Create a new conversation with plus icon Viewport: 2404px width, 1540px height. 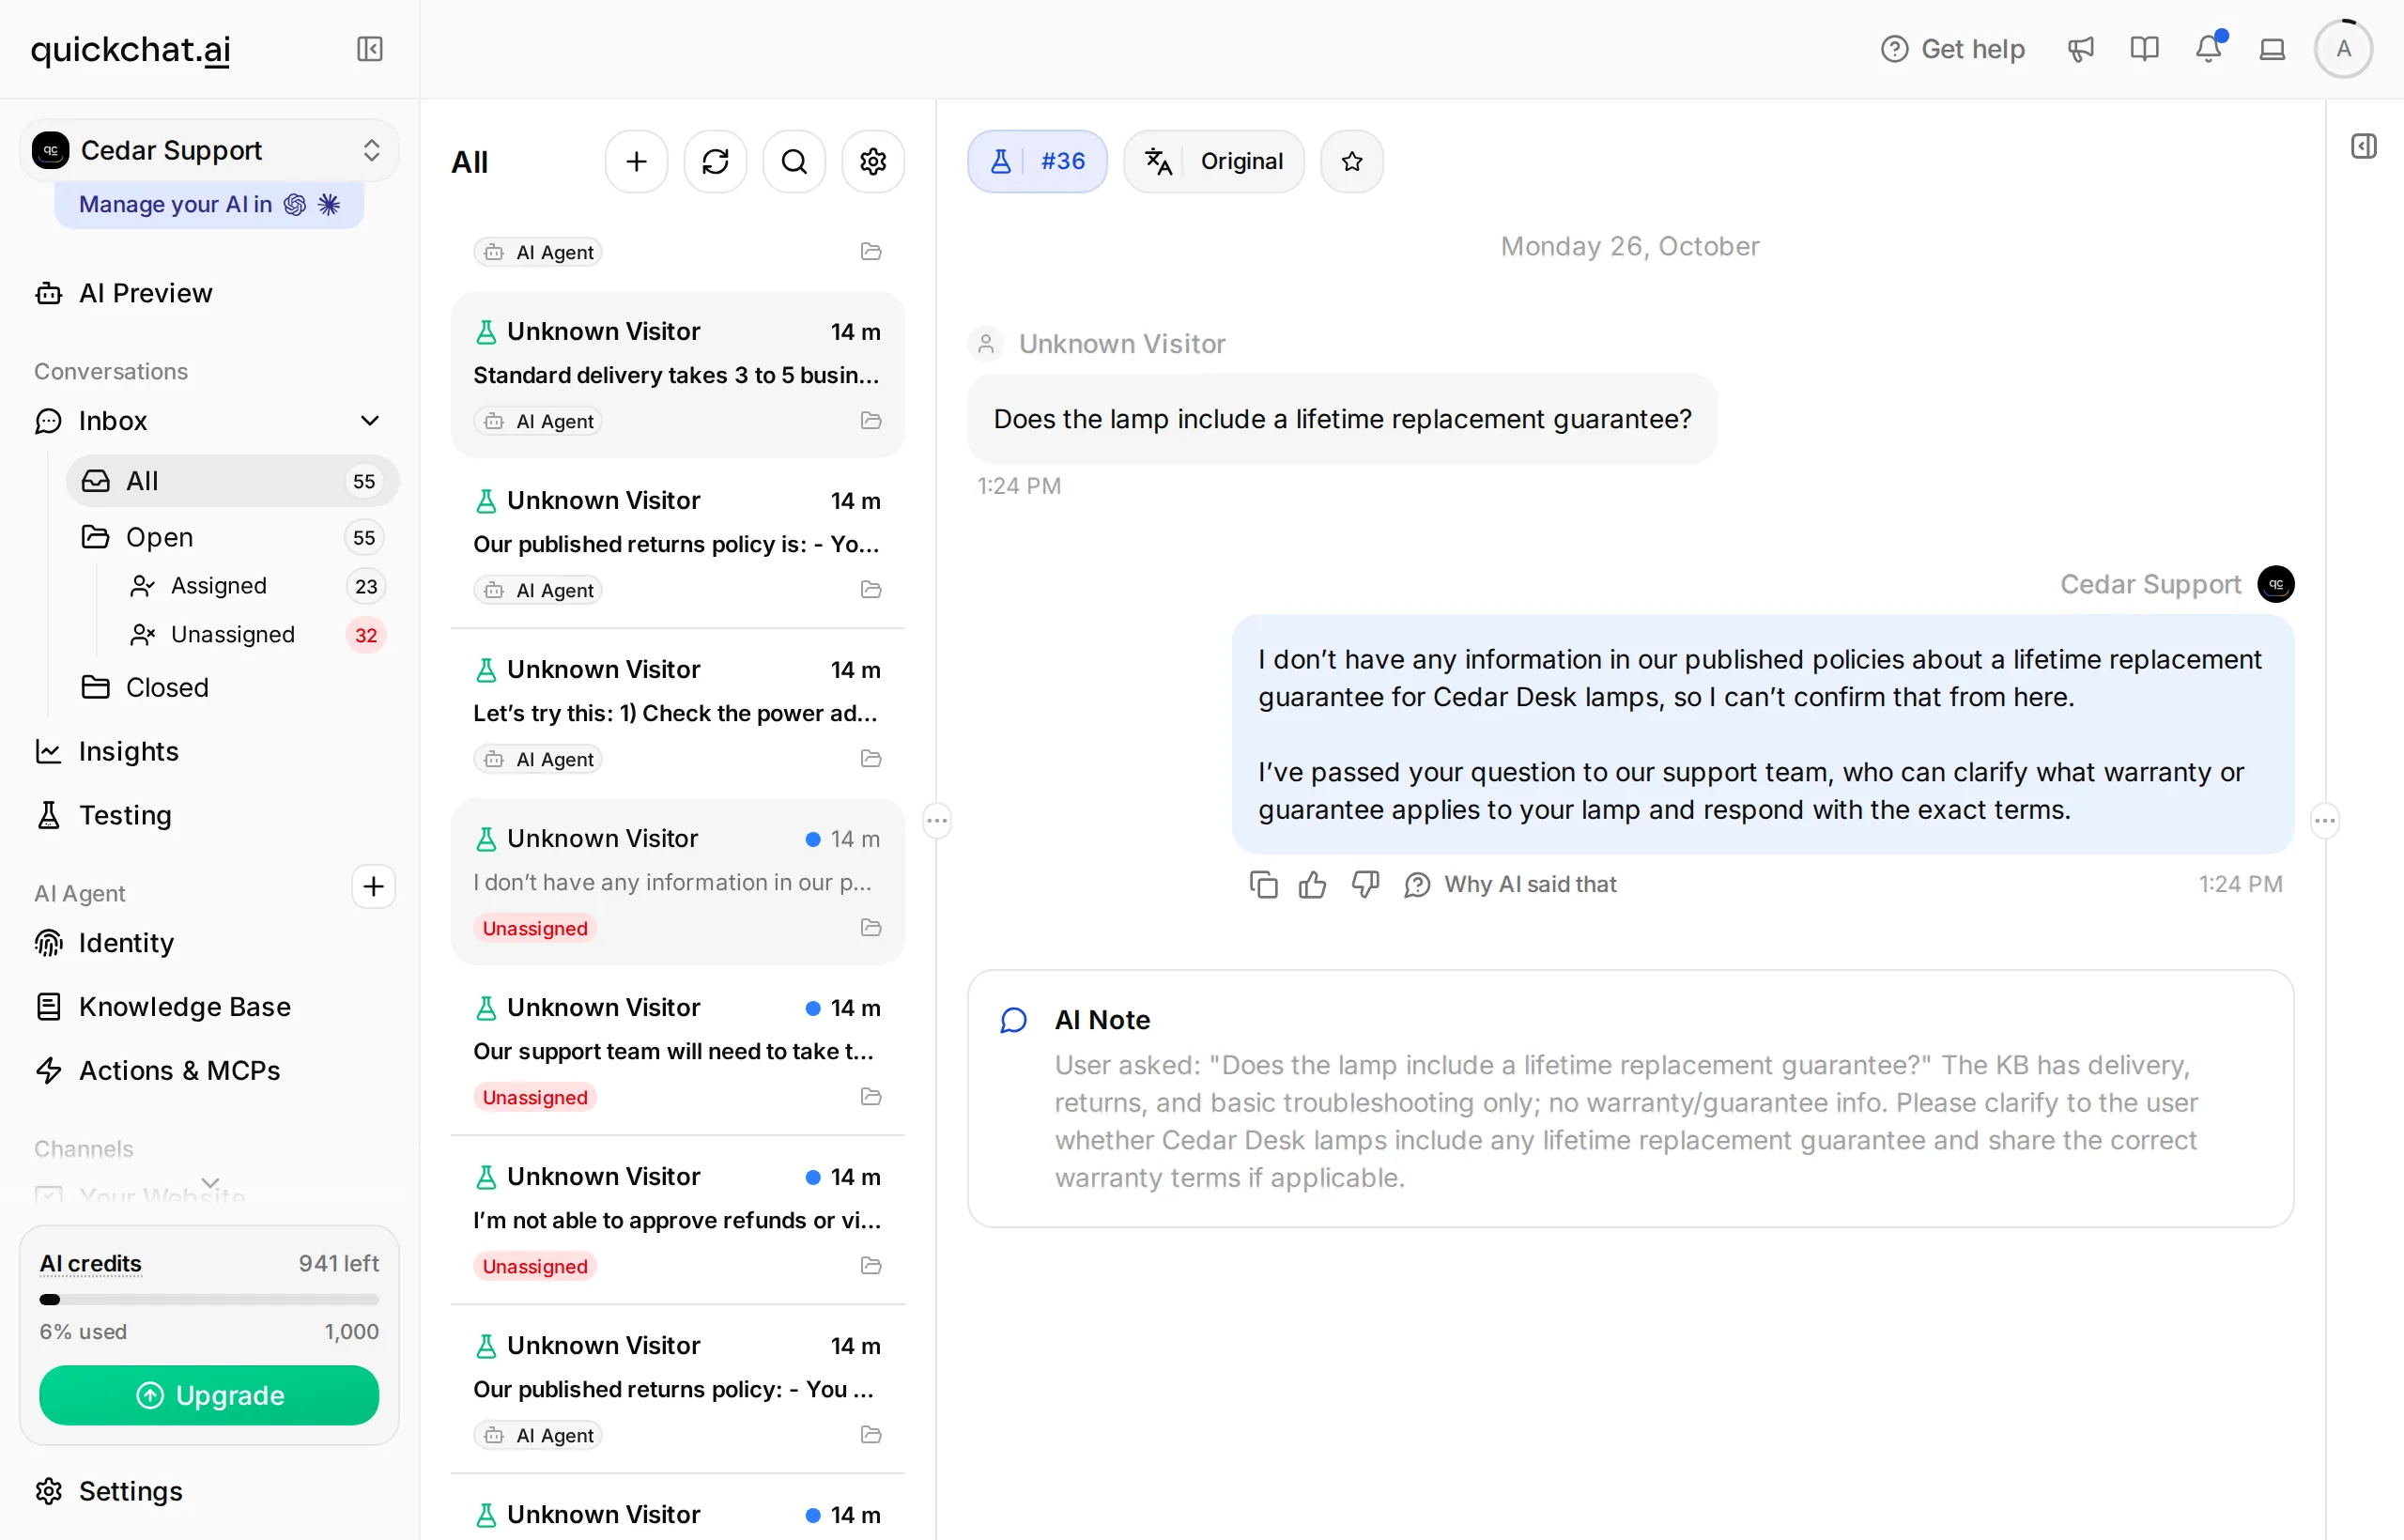636,161
